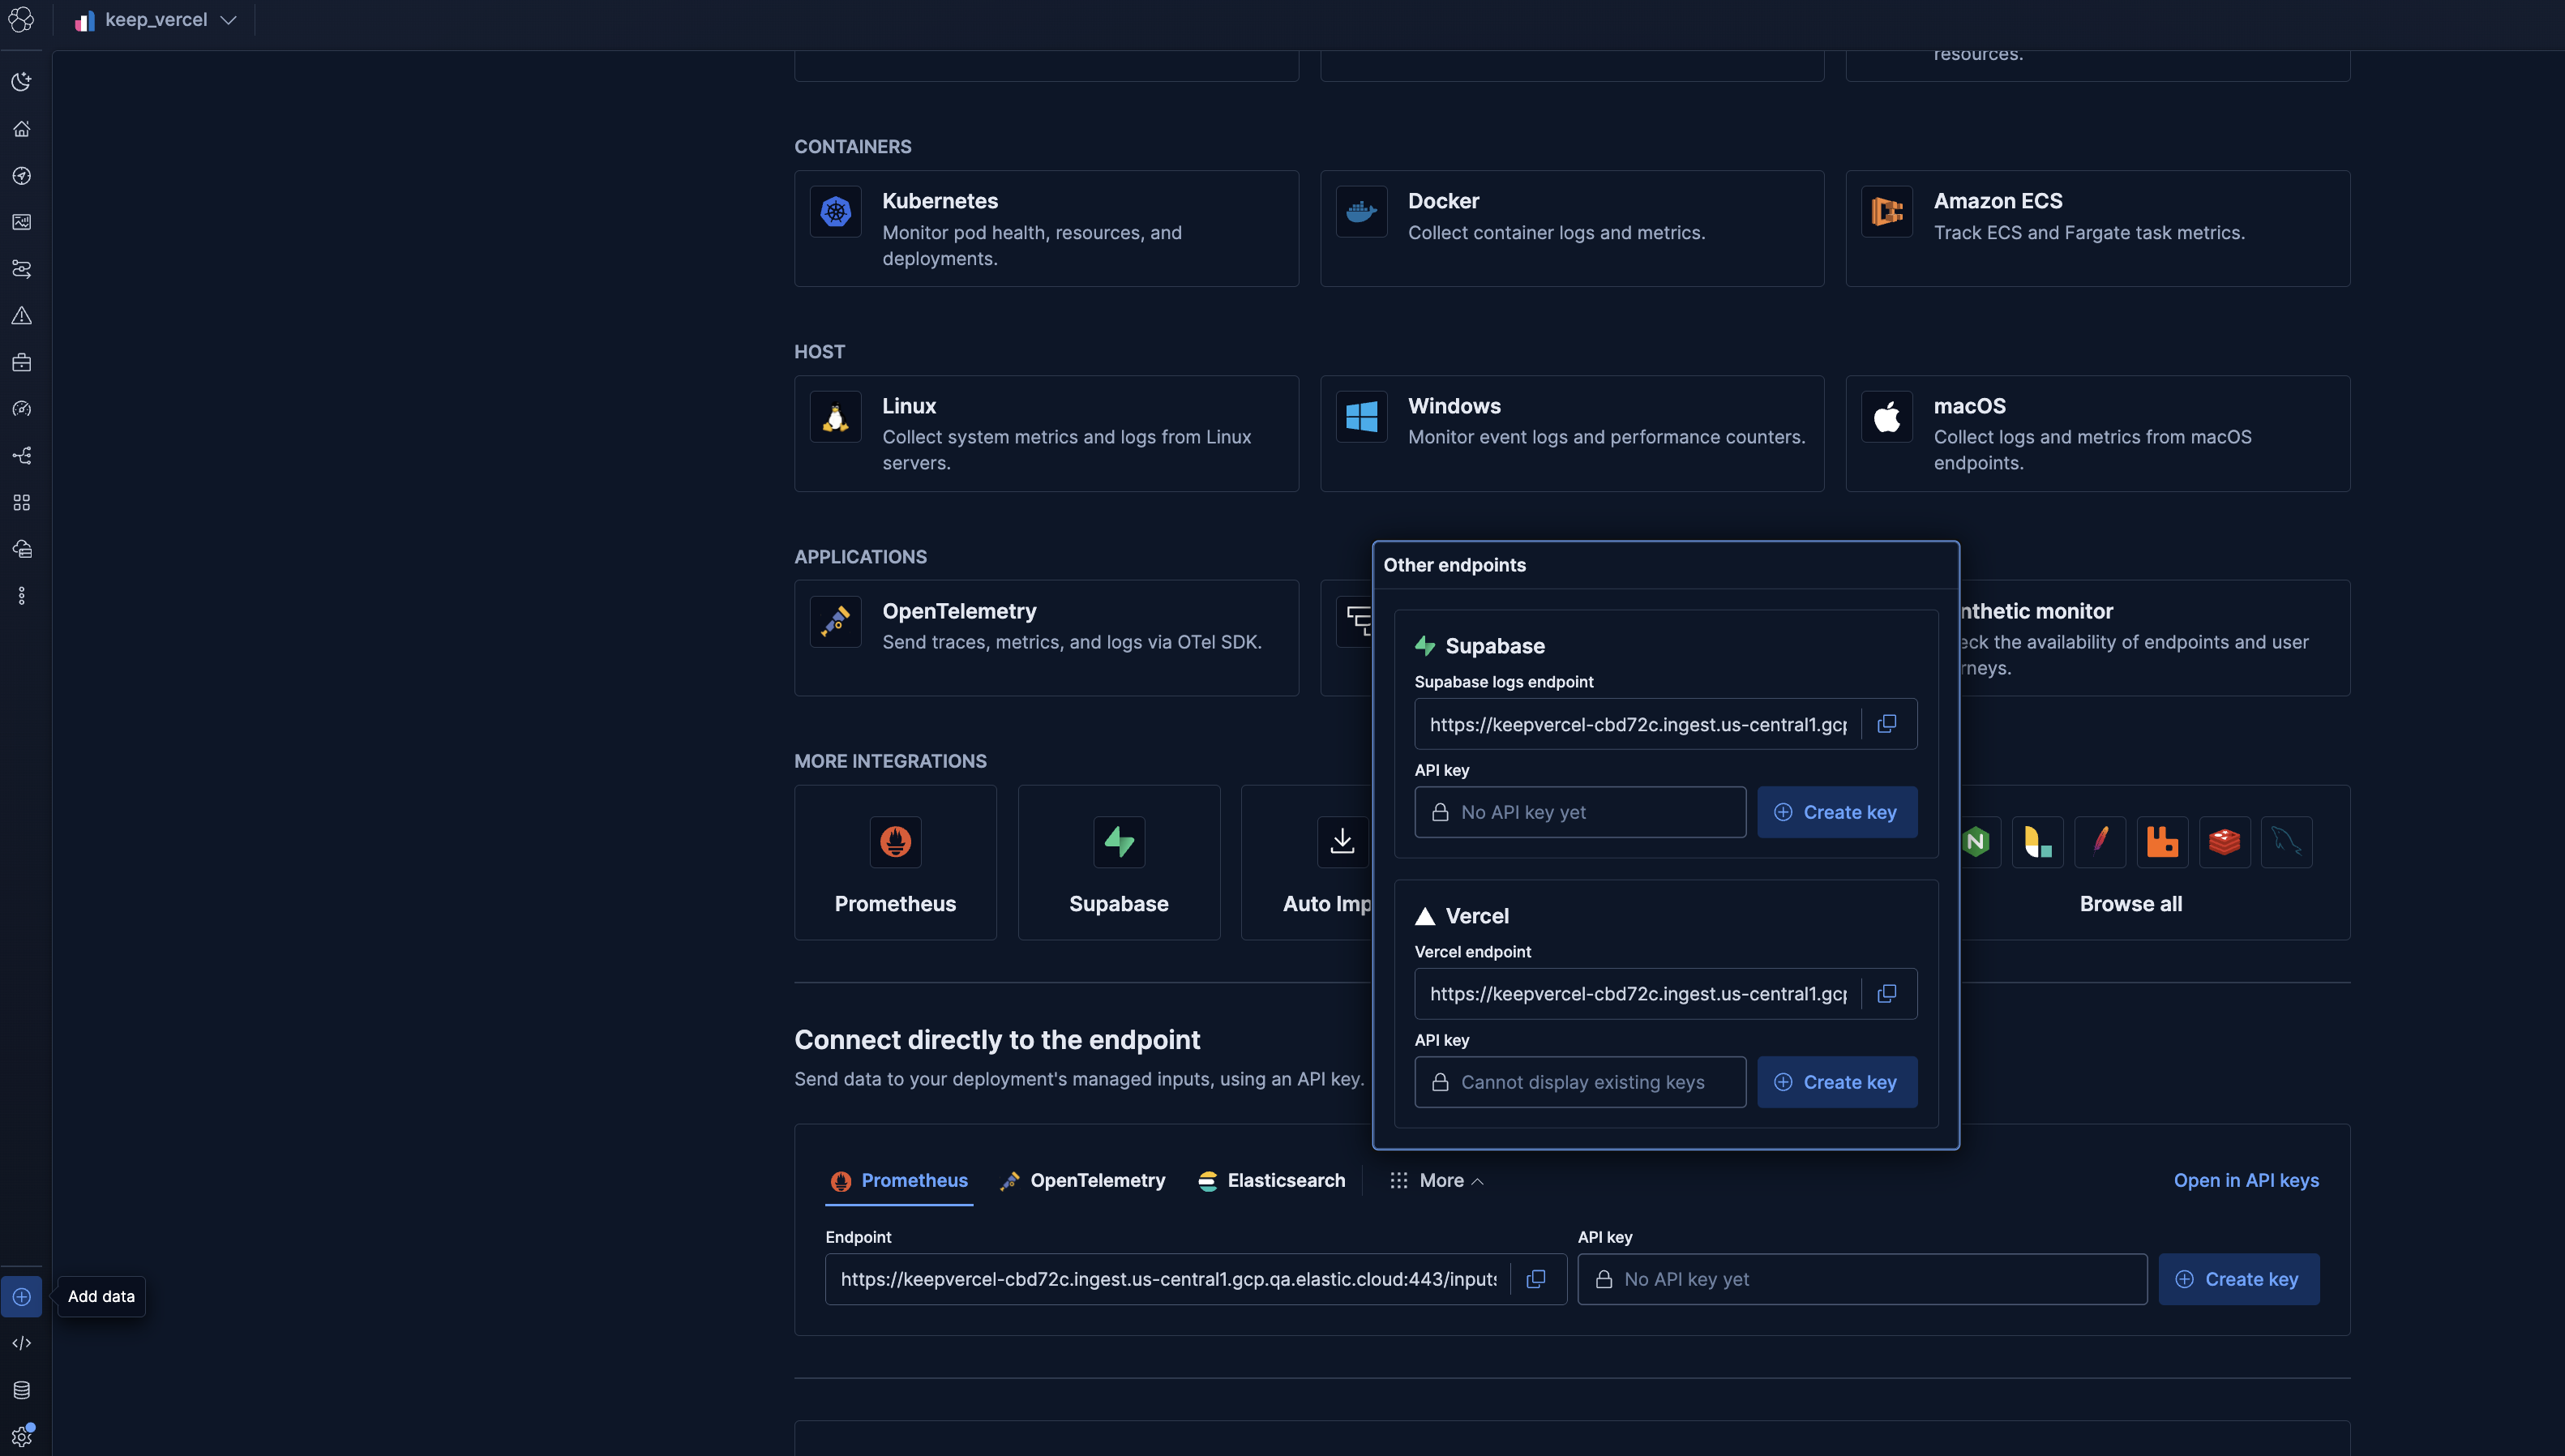Switch to the OpenTelemetry endpoint tab
The image size is (2565, 1456).
coord(1083,1181)
